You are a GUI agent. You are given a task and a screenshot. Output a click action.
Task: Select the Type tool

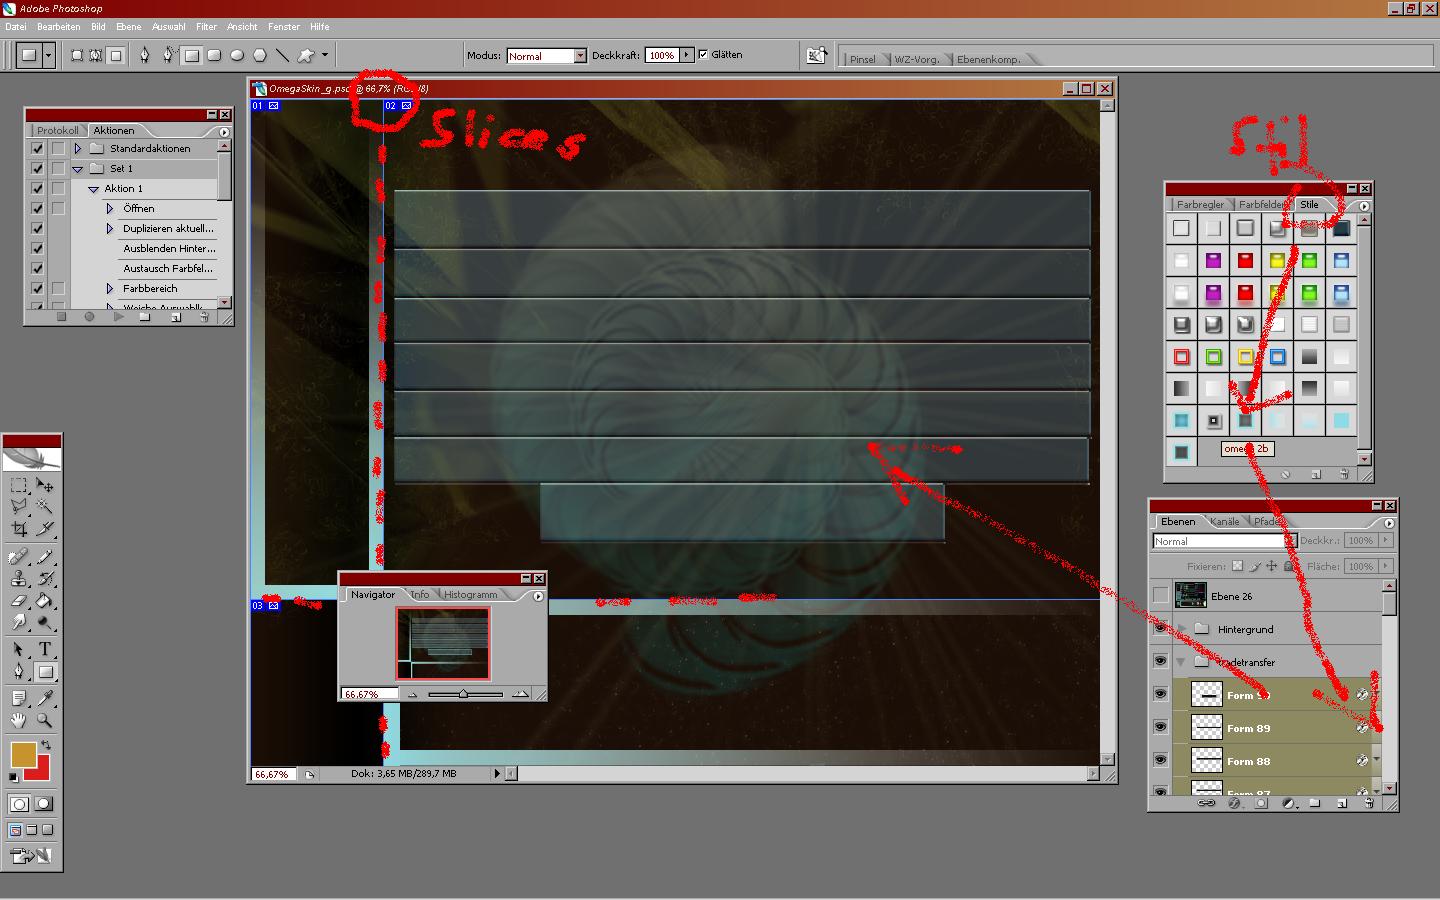coord(45,650)
